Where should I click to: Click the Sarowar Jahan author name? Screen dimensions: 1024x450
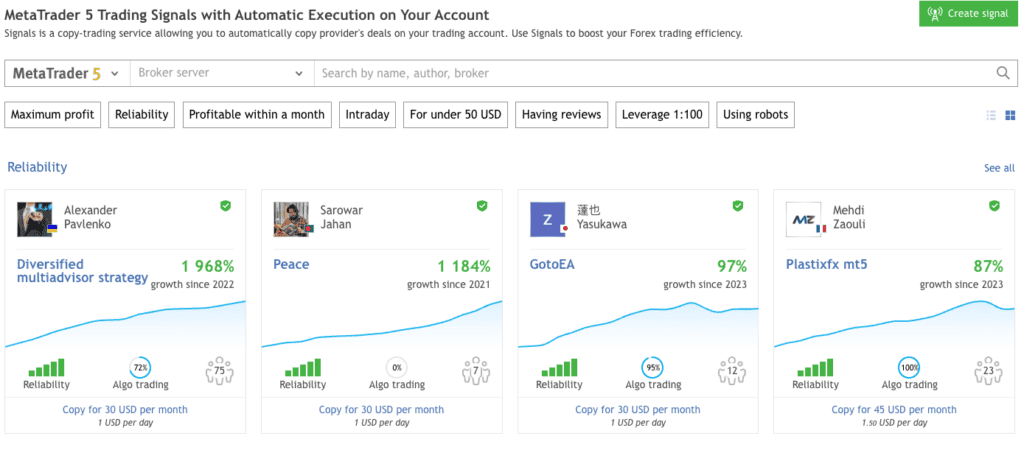click(x=341, y=217)
